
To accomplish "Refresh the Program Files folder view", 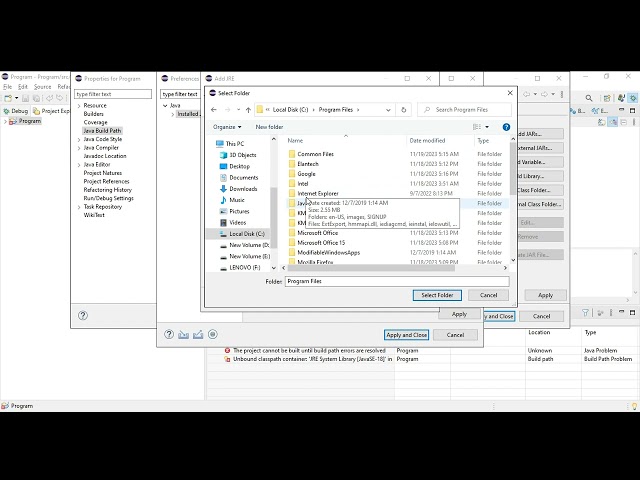I will [403, 110].
